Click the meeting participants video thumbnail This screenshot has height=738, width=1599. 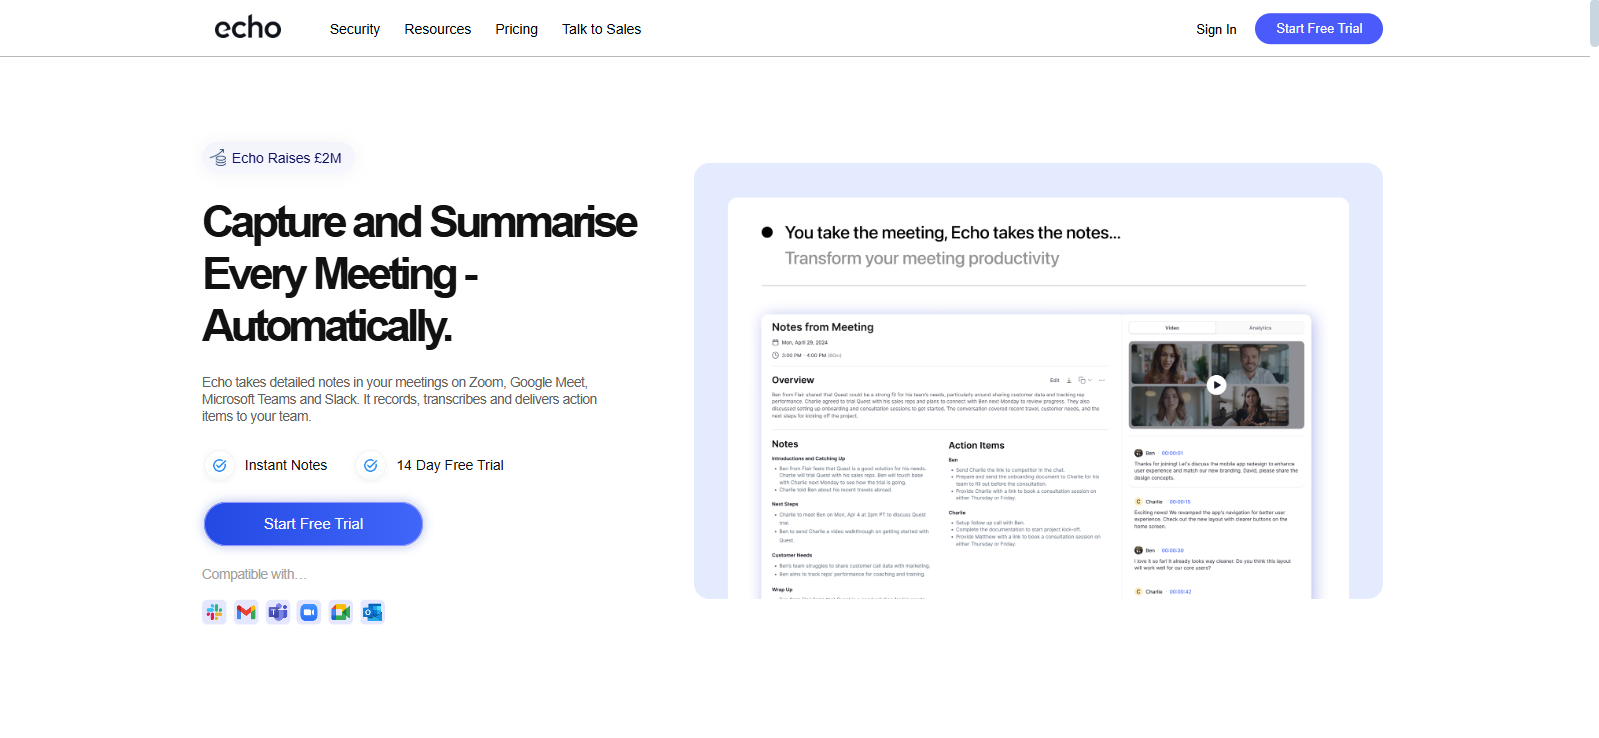[1216, 385]
